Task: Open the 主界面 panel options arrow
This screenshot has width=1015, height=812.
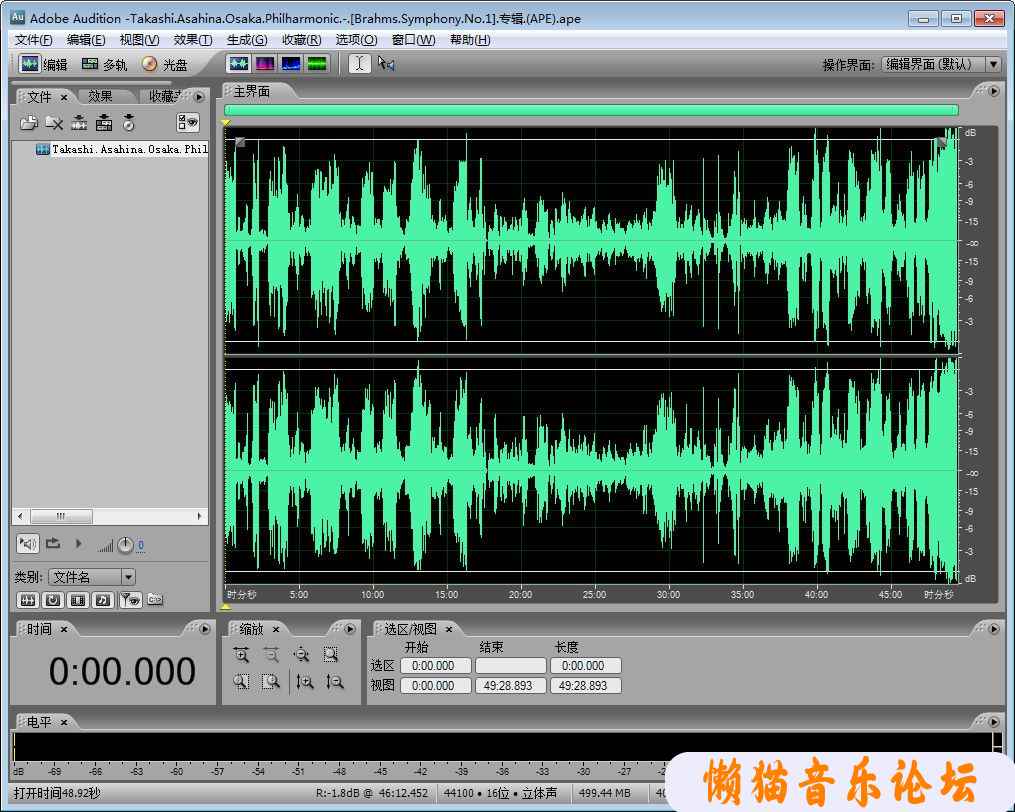Action: [x=994, y=91]
